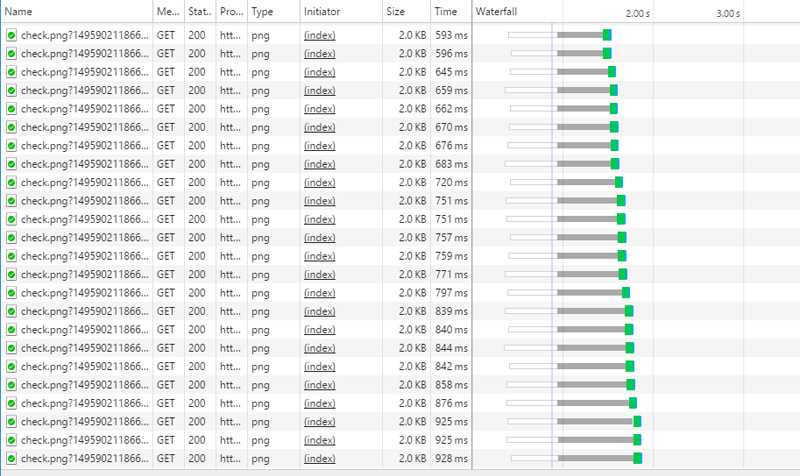Image resolution: width=800 pixels, height=476 pixels.
Task: Open the (index) initiator link for the 720 ms request
Action: 320,182
